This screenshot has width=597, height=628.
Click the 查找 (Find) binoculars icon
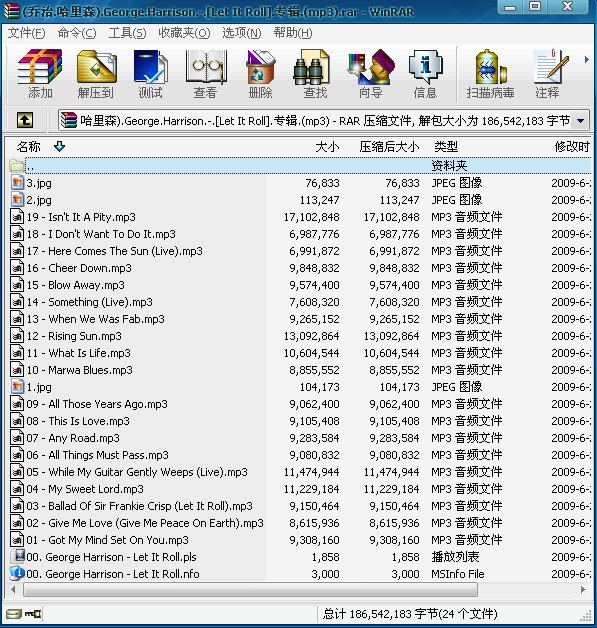(312, 67)
